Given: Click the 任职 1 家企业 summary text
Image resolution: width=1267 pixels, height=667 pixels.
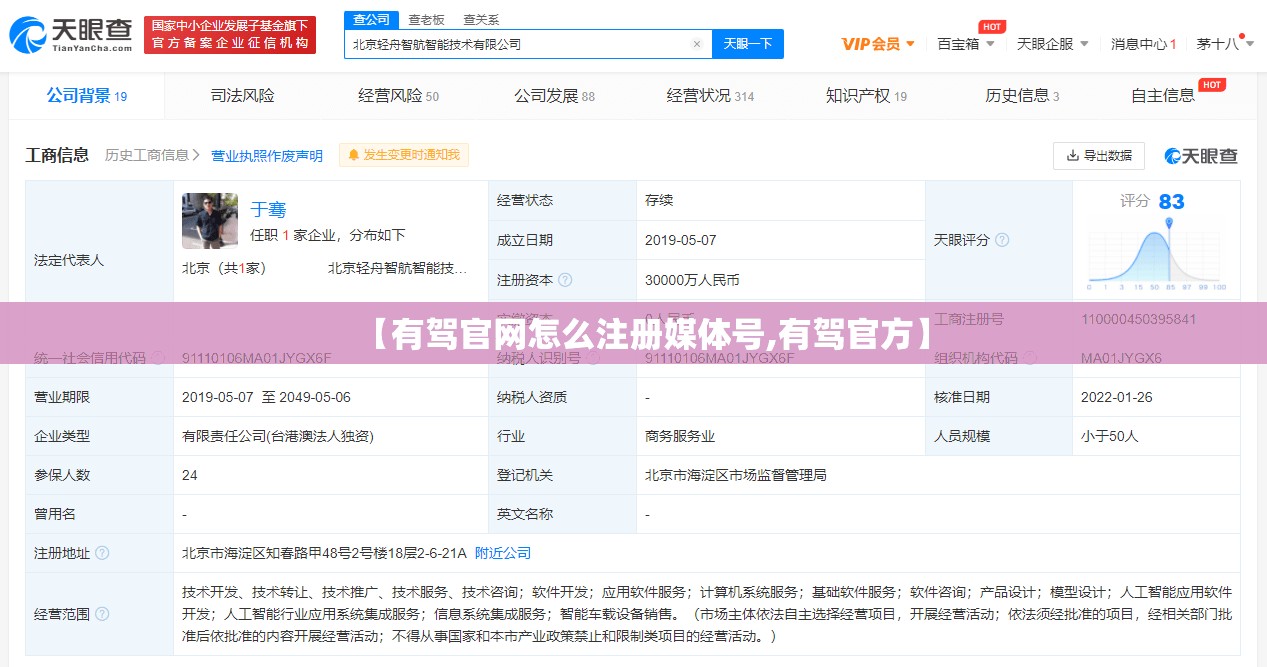Looking at the screenshot, I should pyautogui.click(x=328, y=235).
